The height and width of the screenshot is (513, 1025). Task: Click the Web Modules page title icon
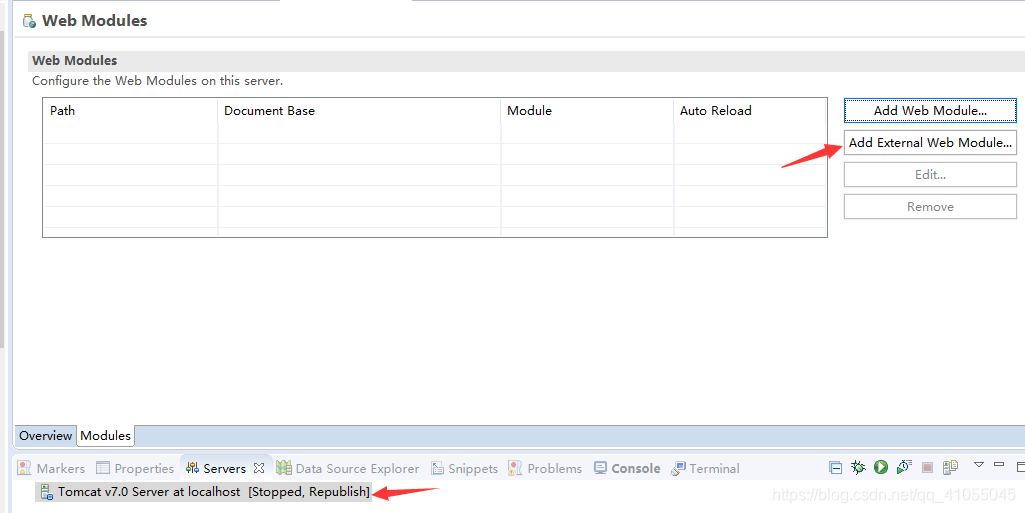(29, 21)
